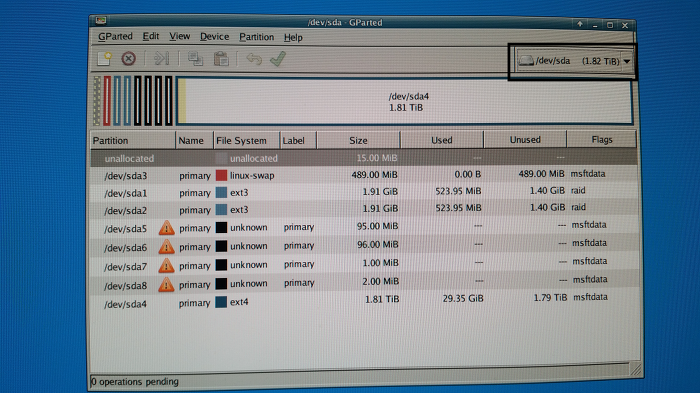Image resolution: width=700 pixels, height=393 pixels.
Task: Open the View menu
Action: (179, 36)
